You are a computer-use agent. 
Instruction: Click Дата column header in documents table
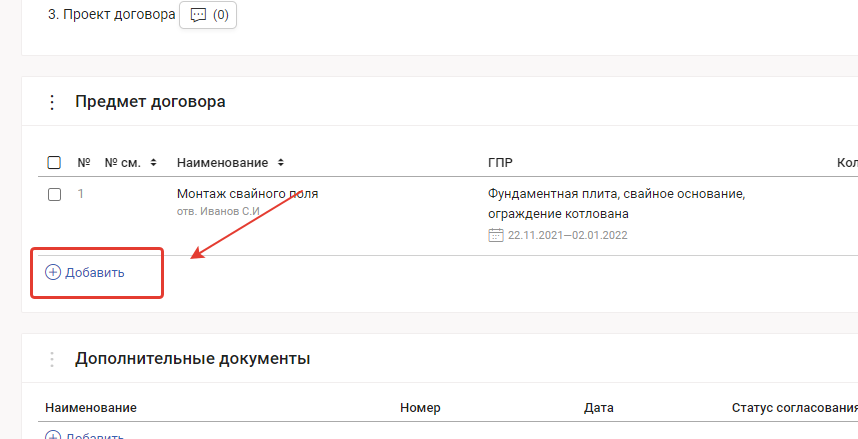pos(598,408)
